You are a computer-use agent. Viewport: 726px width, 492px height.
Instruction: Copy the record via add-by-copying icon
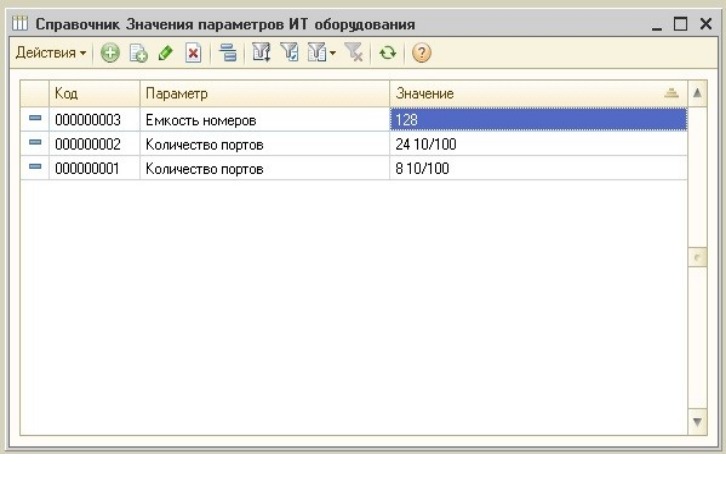(138, 53)
